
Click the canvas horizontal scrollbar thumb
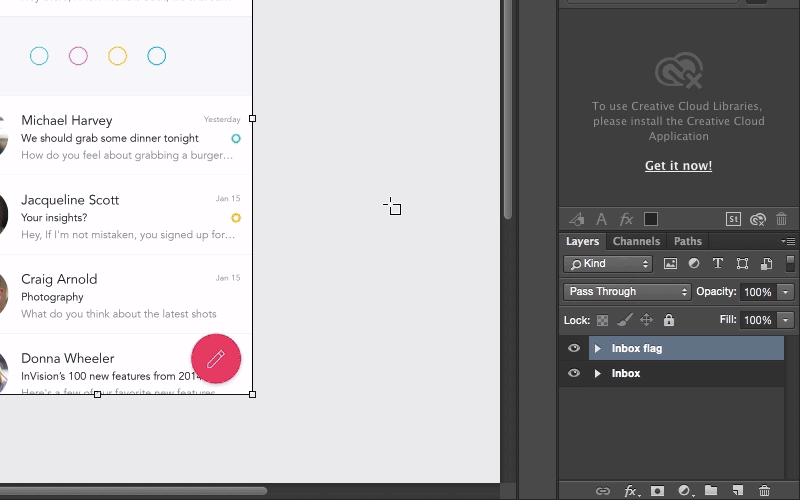tap(134, 491)
